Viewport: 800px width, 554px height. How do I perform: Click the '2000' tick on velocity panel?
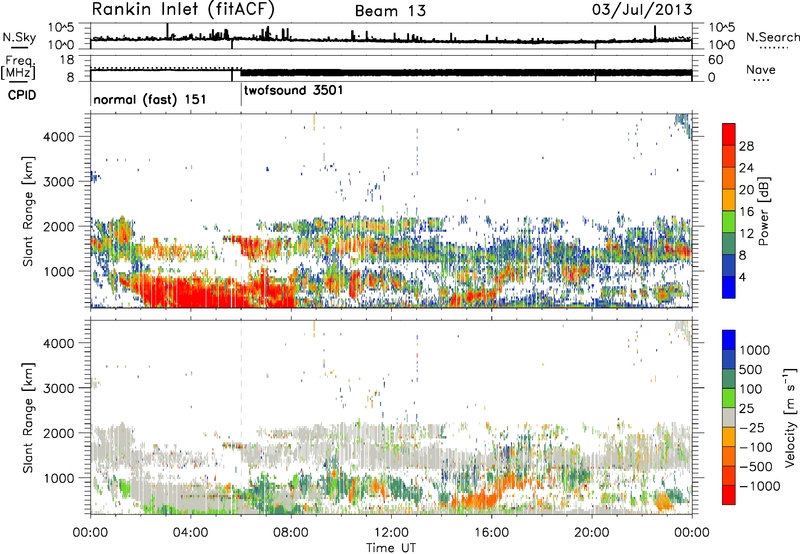(x=59, y=433)
